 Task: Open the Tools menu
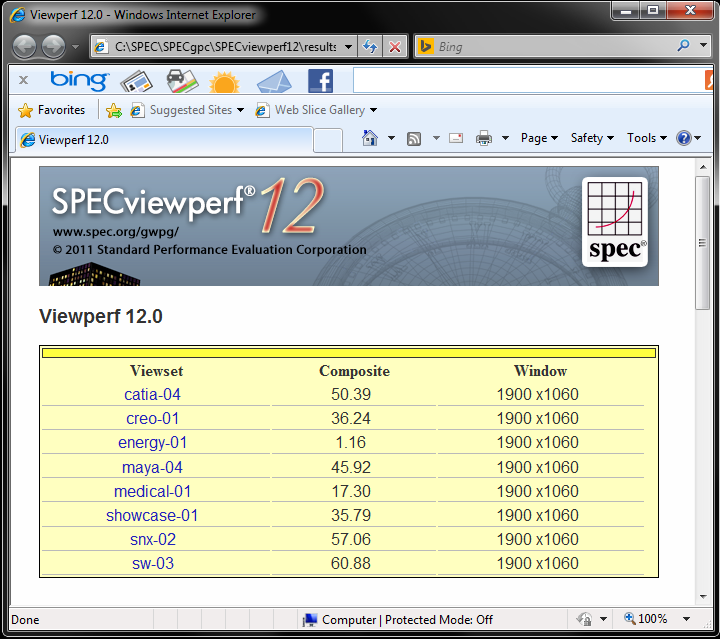[647, 138]
